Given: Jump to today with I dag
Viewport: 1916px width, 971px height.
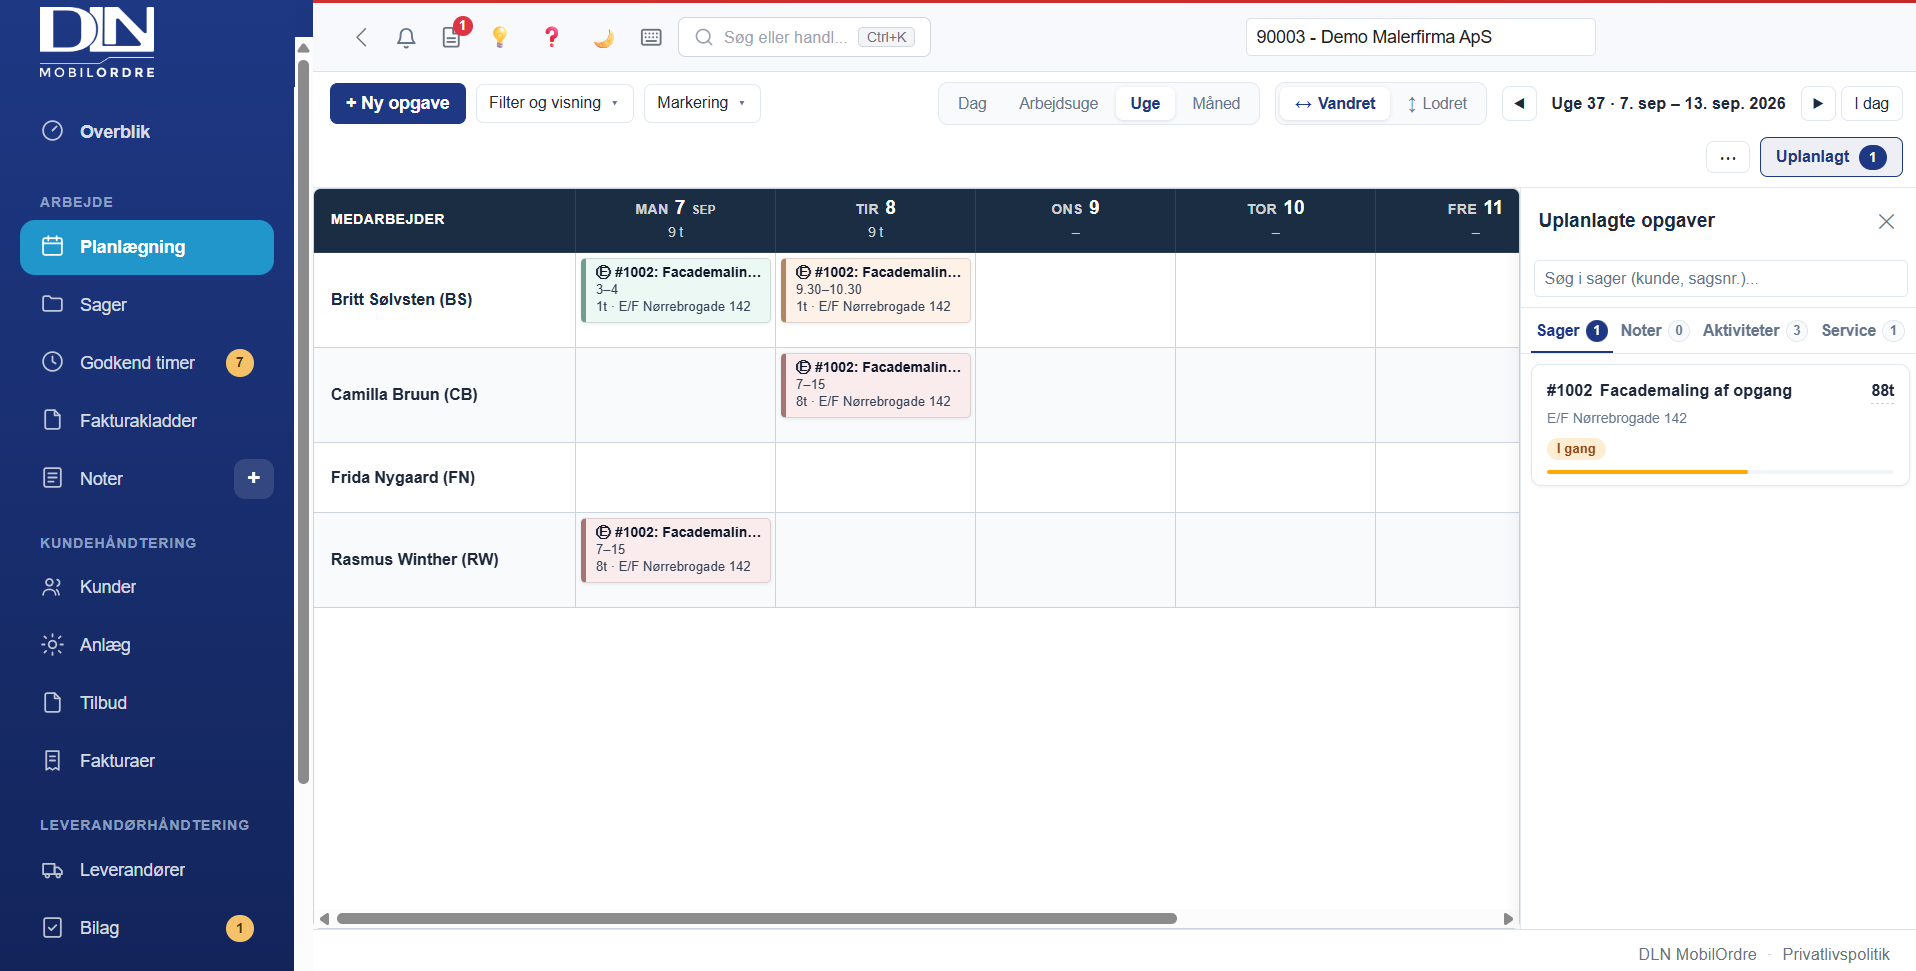Looking at the screenshot, I should tap(1871, 104).
